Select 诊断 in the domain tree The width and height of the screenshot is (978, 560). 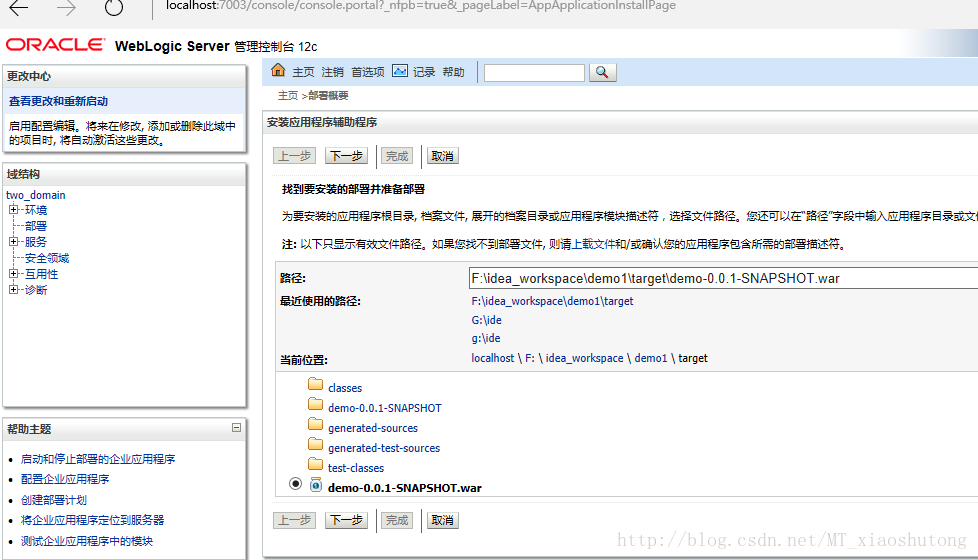click(36, 290)
